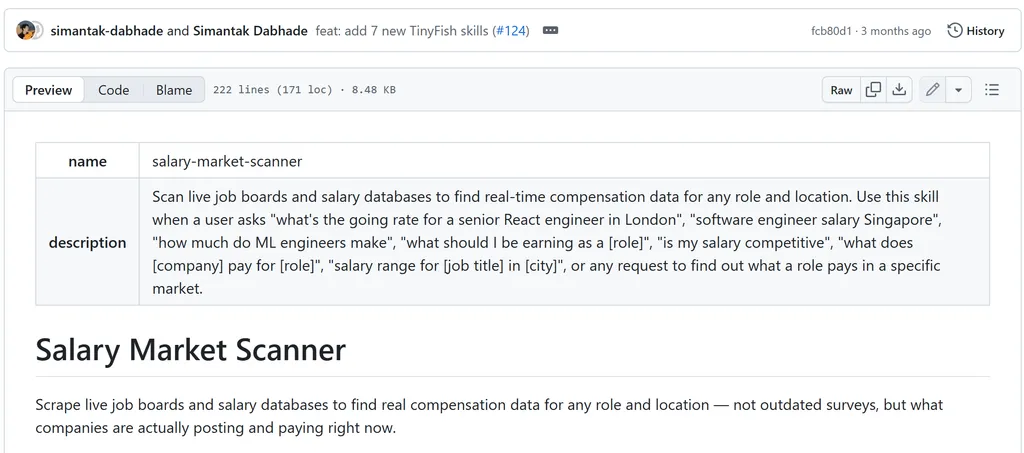This screenshot has height=453, width=1024.
Task: Open file History
Action: pyautogui.click(x=976, y=31)
